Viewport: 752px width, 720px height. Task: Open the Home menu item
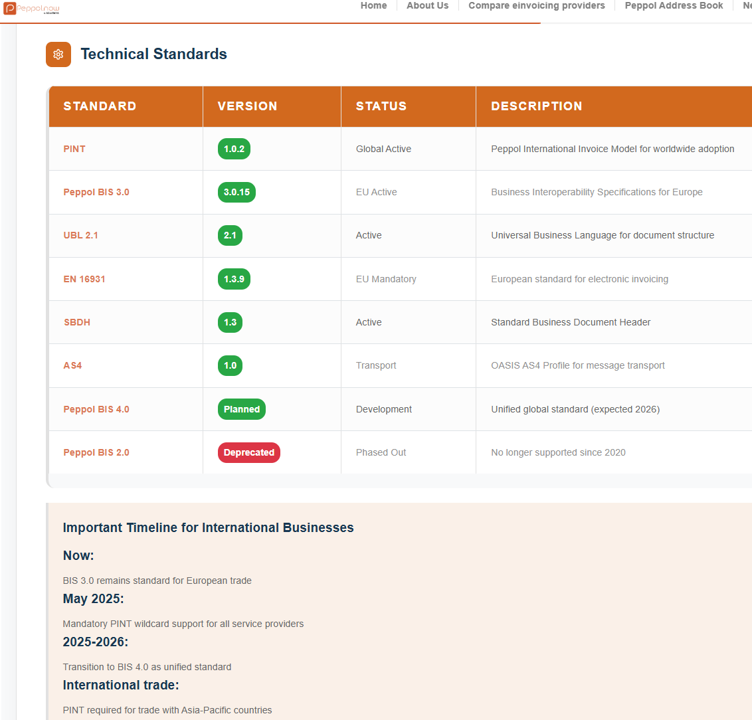373,6
